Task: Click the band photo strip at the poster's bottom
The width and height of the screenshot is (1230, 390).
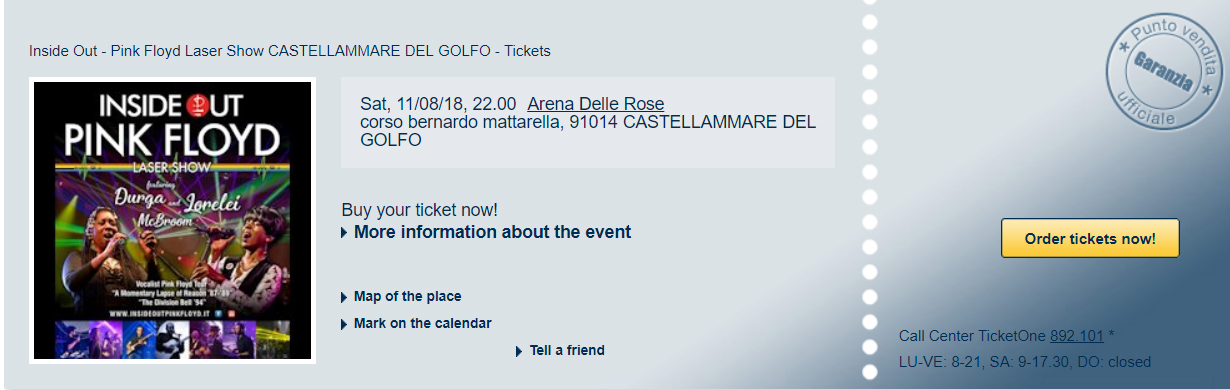Action: 174,338
